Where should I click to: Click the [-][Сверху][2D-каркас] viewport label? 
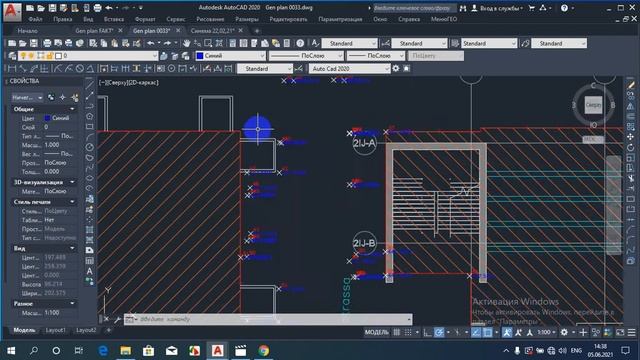[129, 82]
